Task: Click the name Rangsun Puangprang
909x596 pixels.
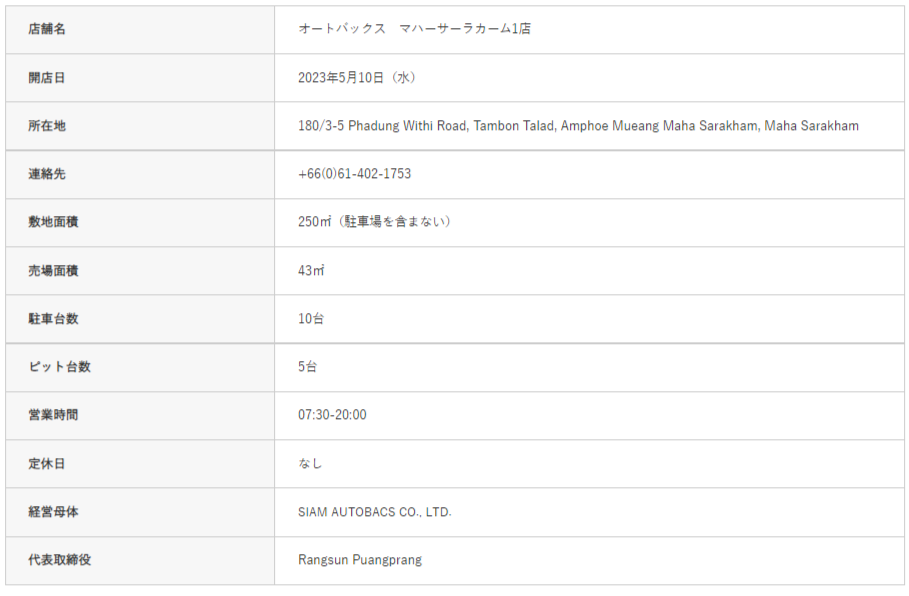Action: click(x=360, y=560)
